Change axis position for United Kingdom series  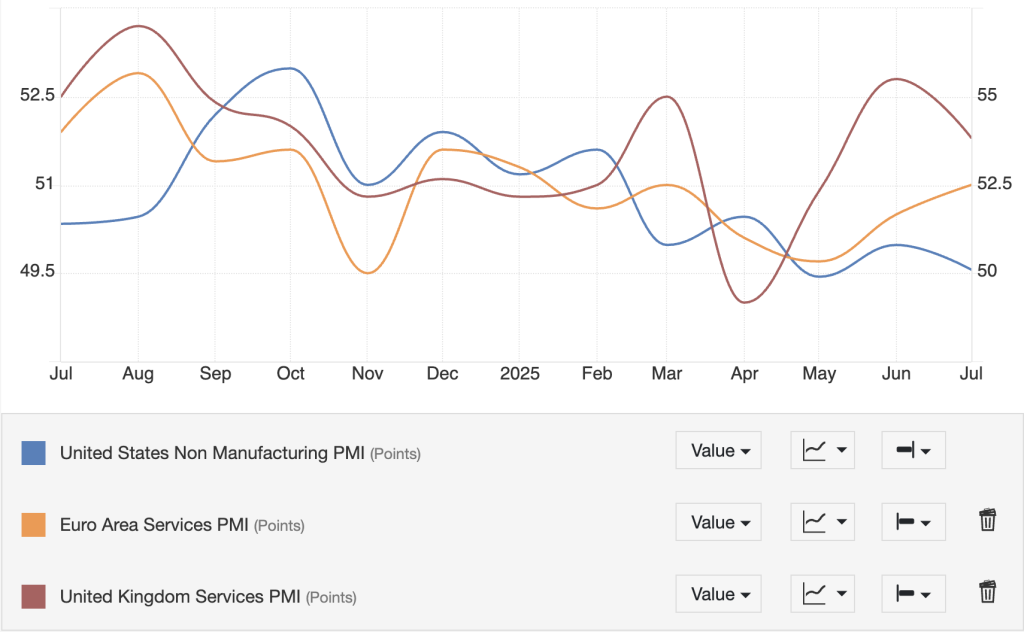[913, 594]
